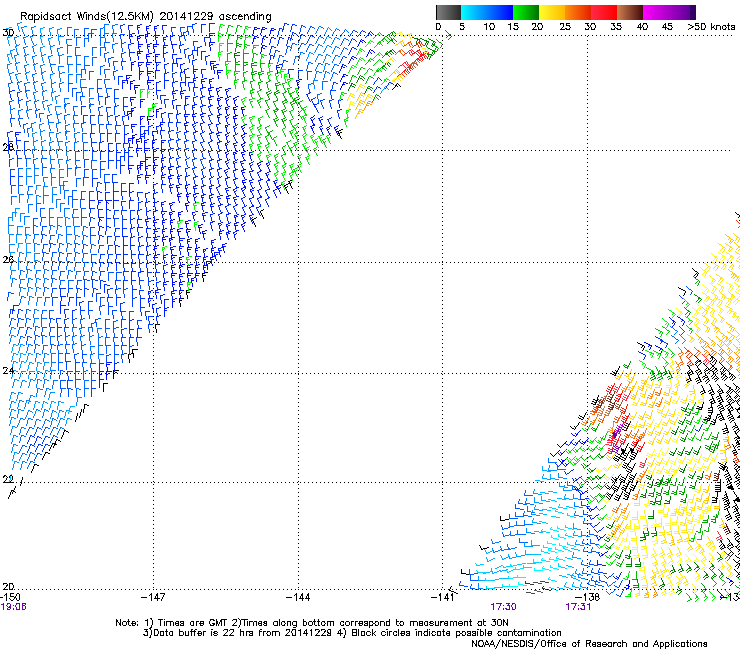Click the cyan 5-10 knots legend color
This screenshot has width=740, height=650.
(x=473, y=12)
